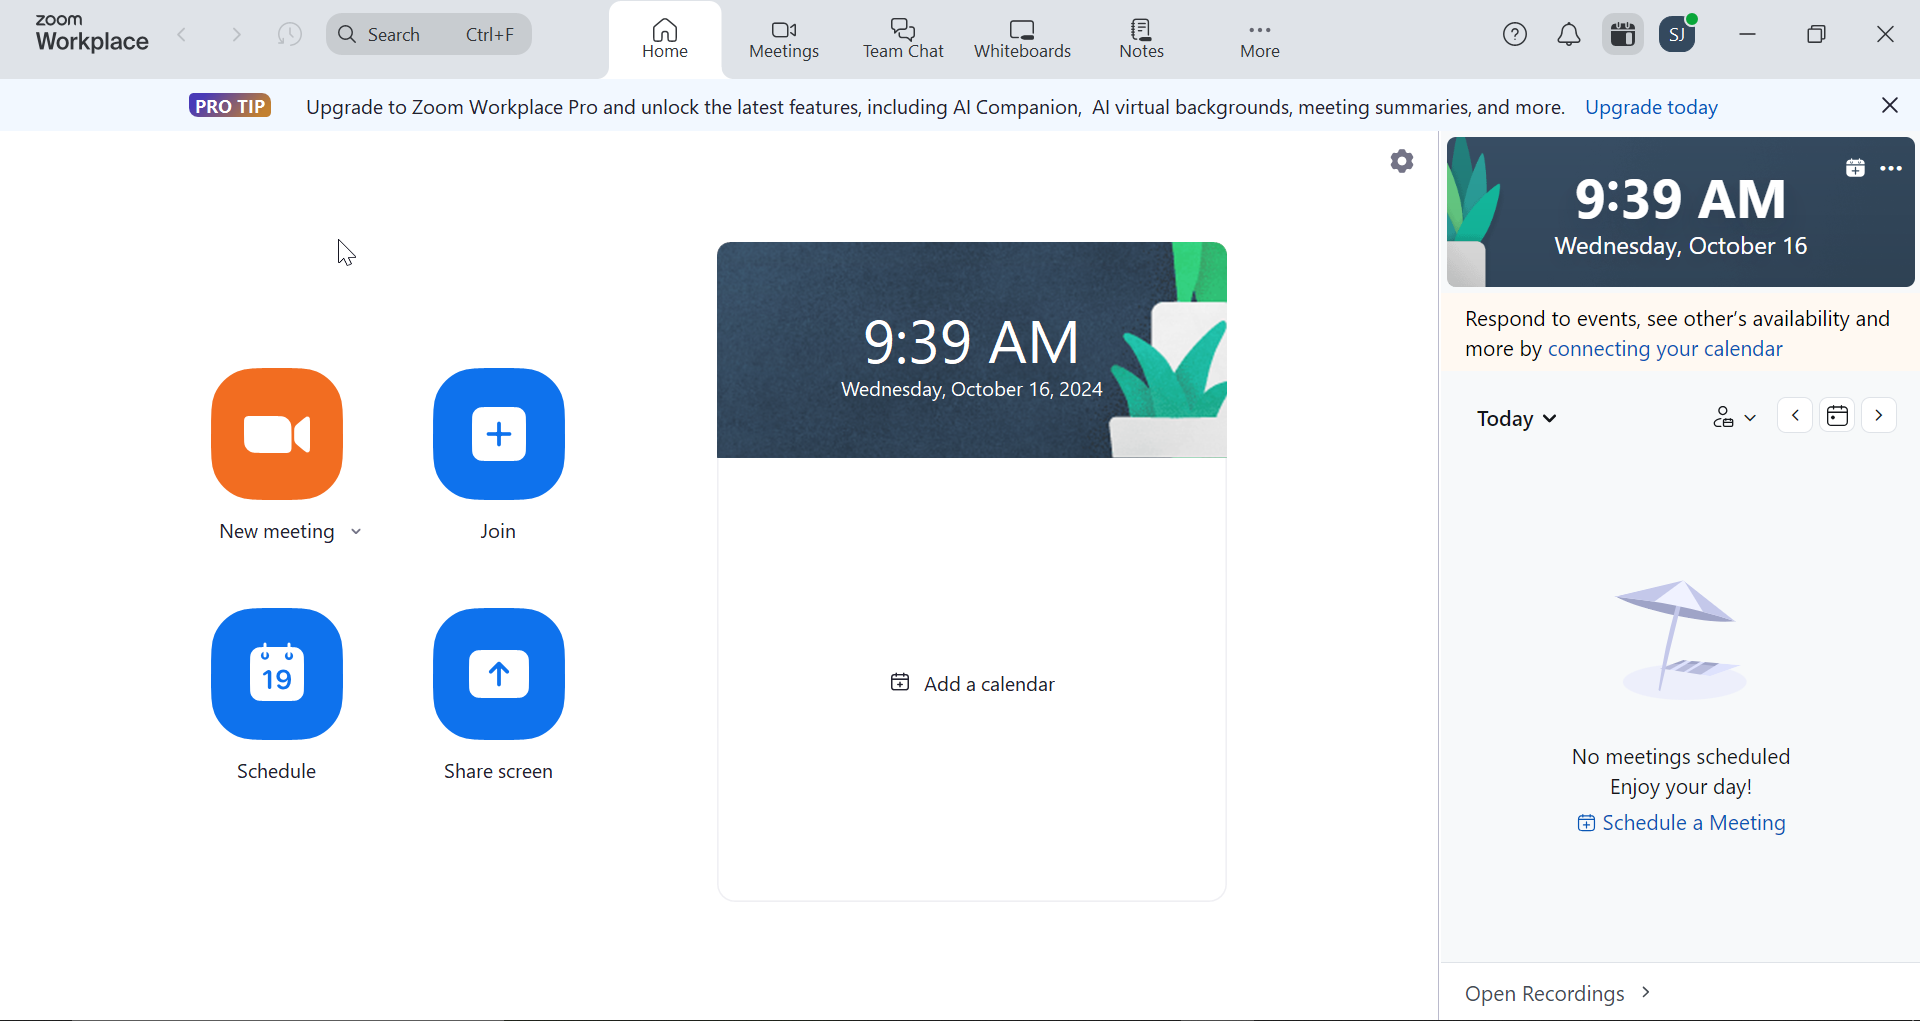Open the Schedule meeting icon
The width and height of the screenshot is (1920, 1021).
click(x=276, y=674)
